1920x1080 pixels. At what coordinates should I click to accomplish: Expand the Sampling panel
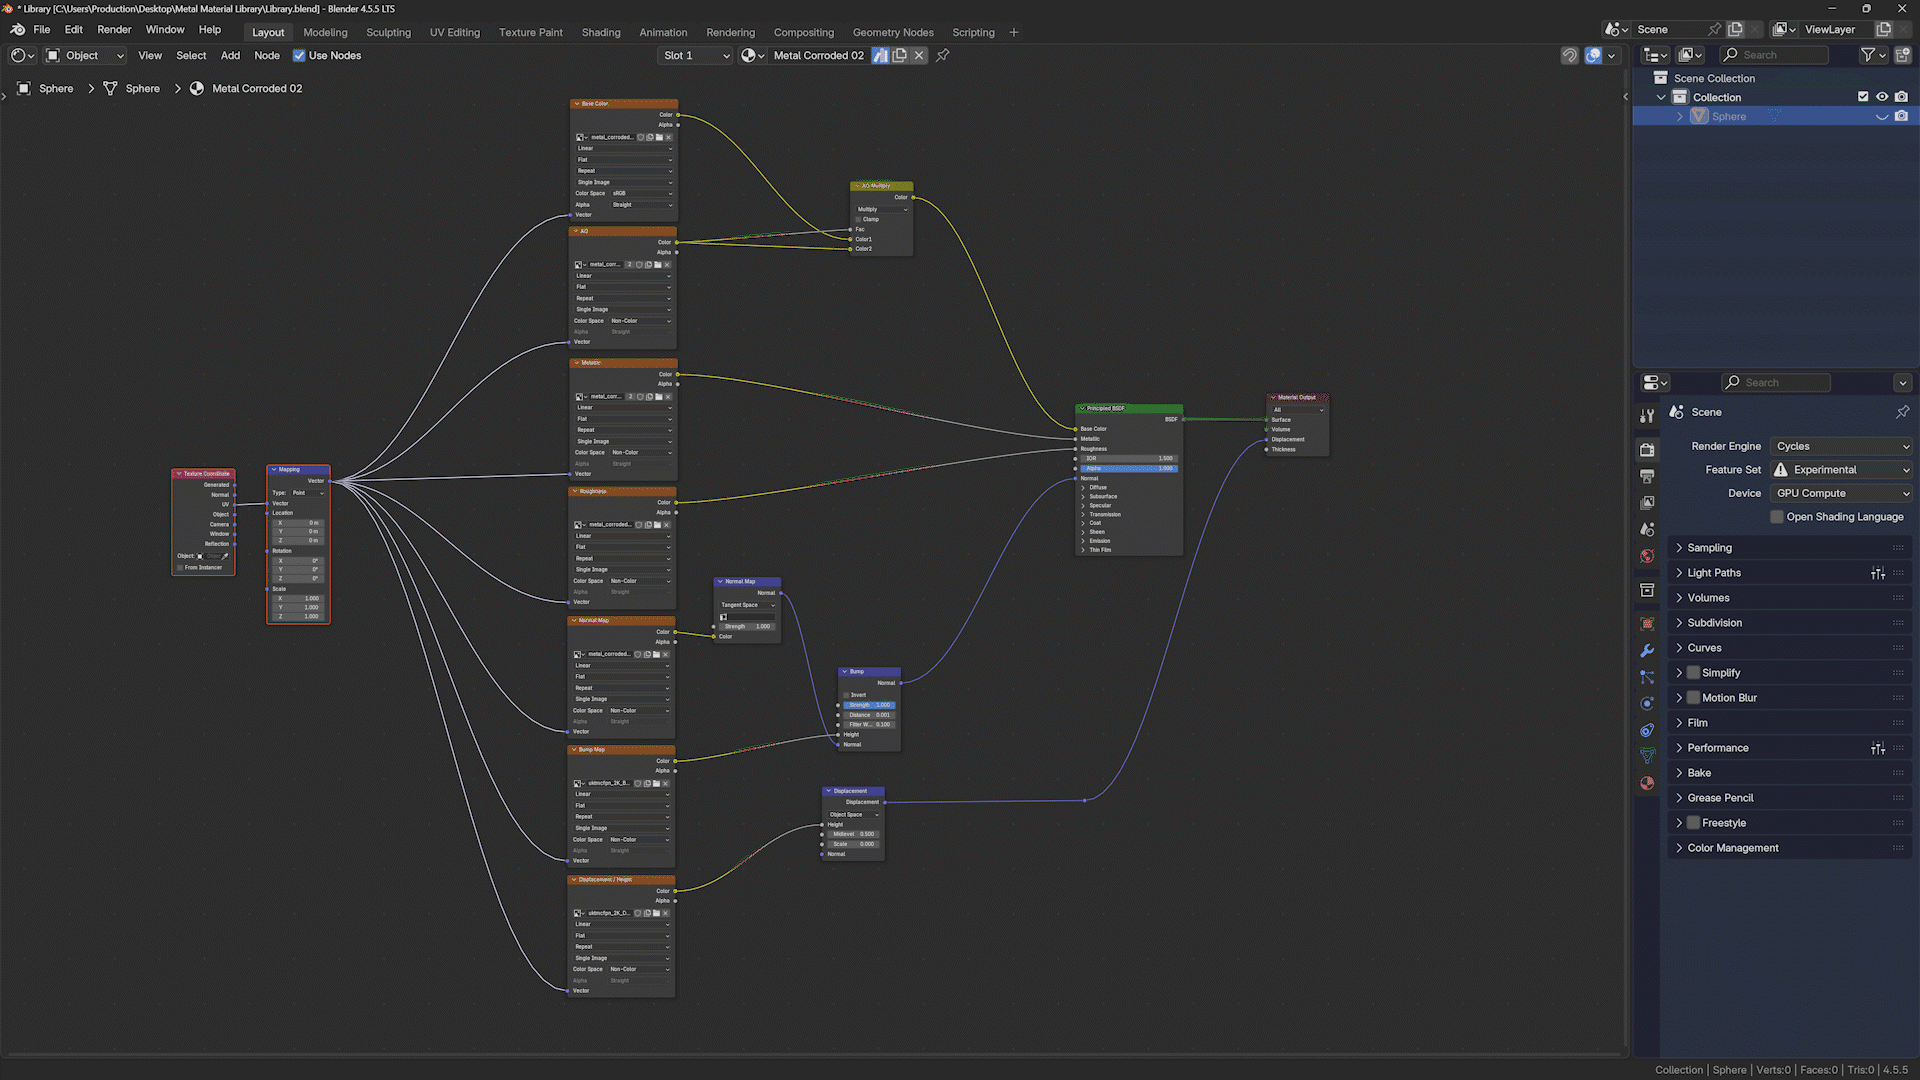point(1790,548)
